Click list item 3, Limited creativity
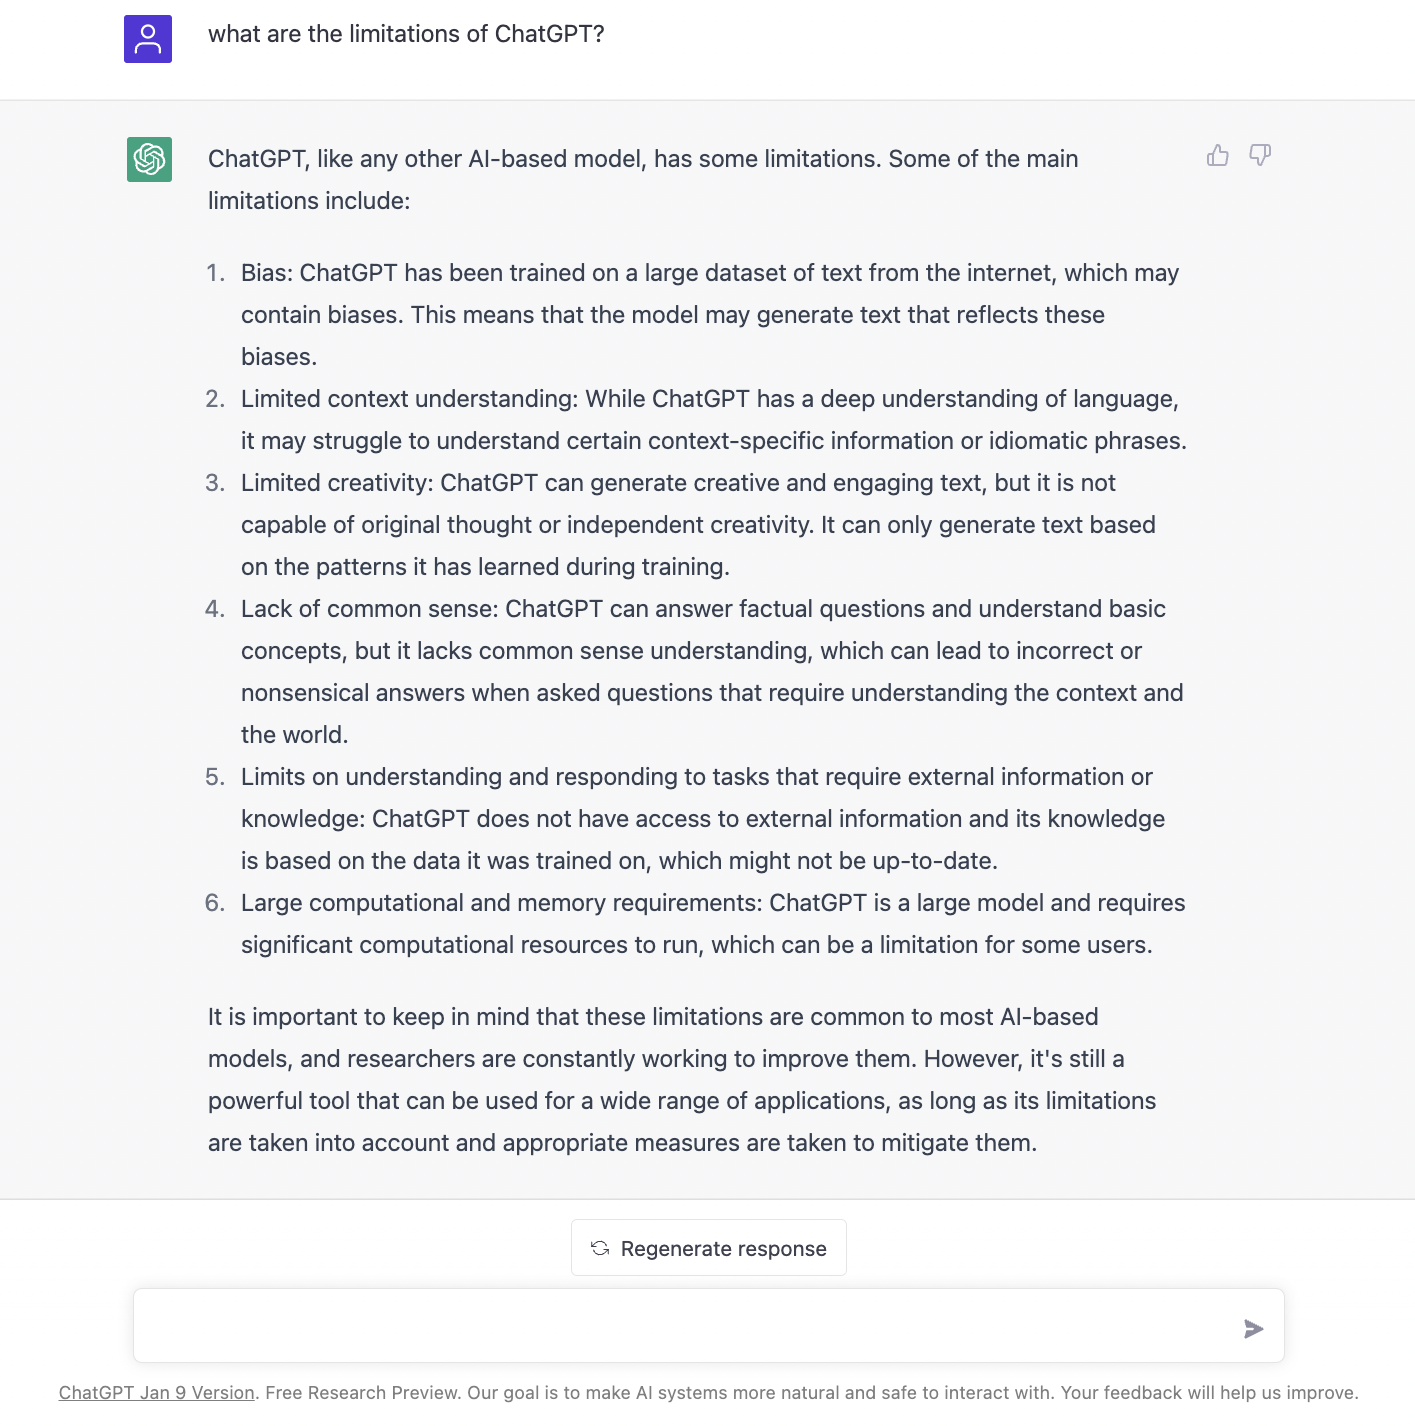Image resolution: width=1415 pixels, height=1426 pixels. (x=698, y=525)
